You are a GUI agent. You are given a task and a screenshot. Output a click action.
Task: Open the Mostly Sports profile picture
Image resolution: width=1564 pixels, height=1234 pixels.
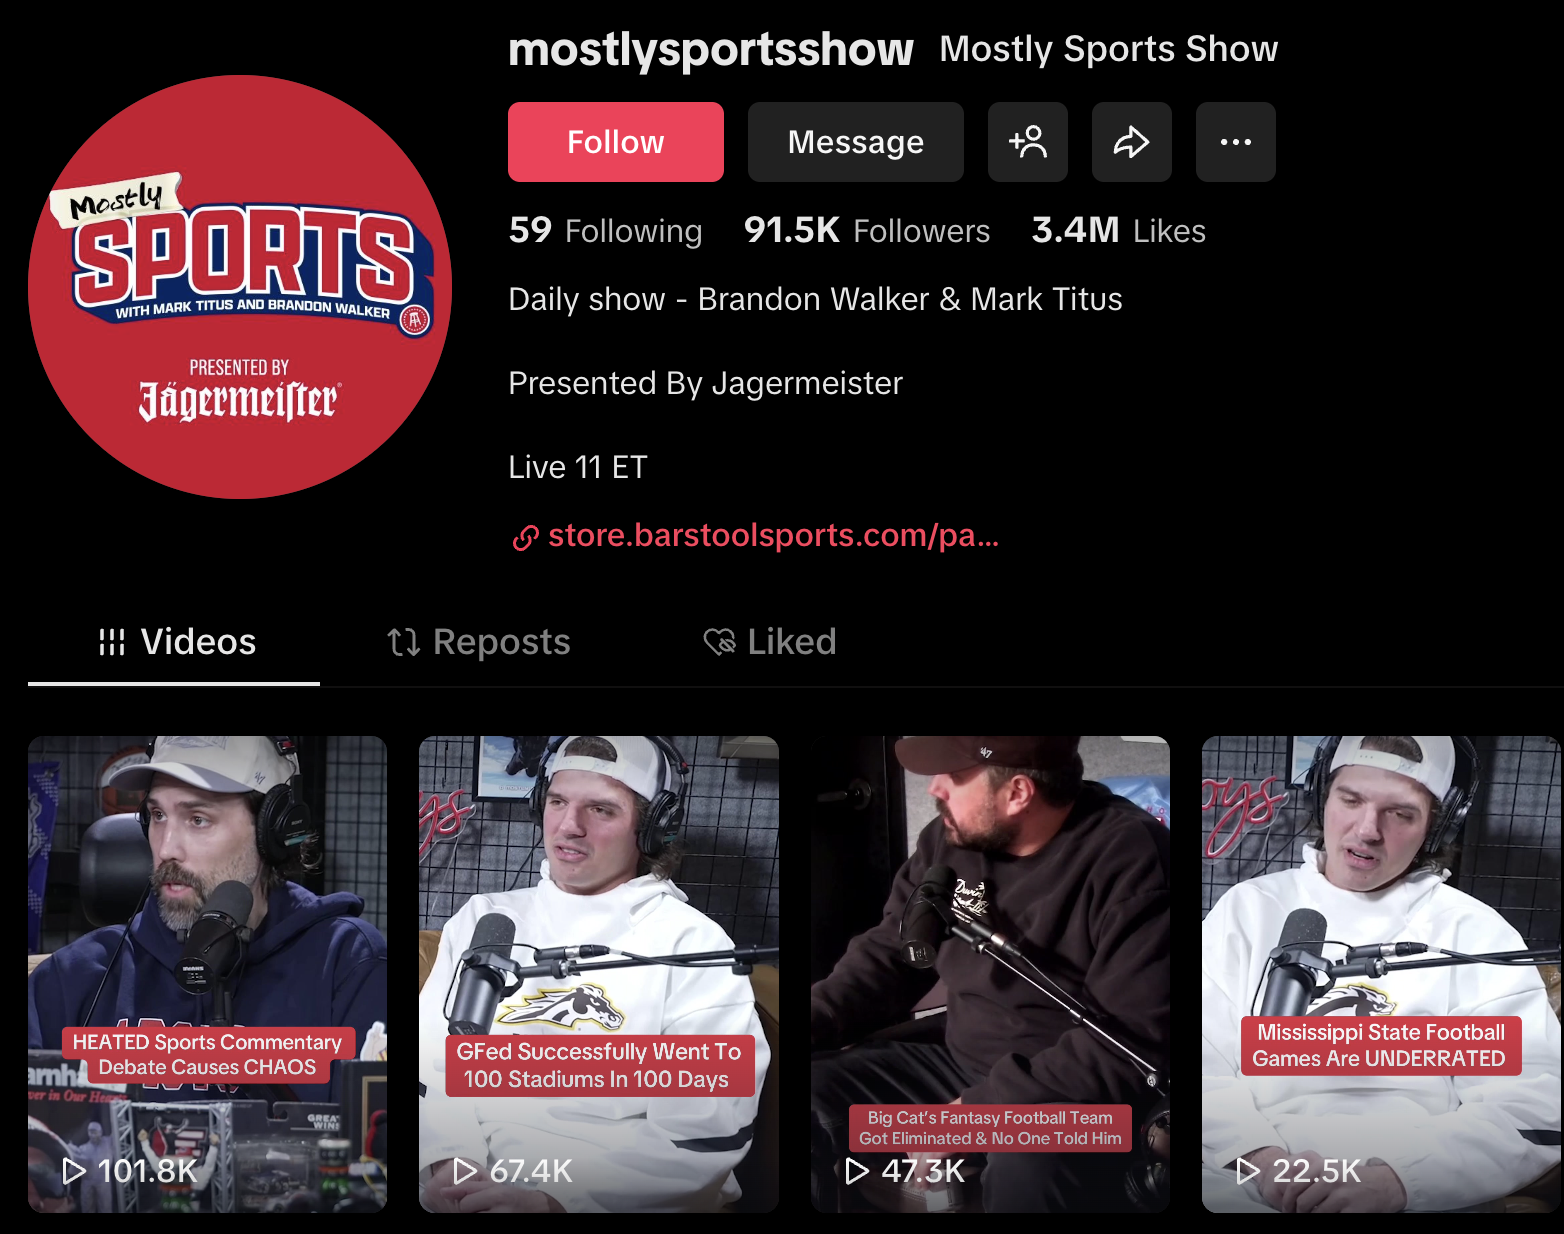click(240, 287)
